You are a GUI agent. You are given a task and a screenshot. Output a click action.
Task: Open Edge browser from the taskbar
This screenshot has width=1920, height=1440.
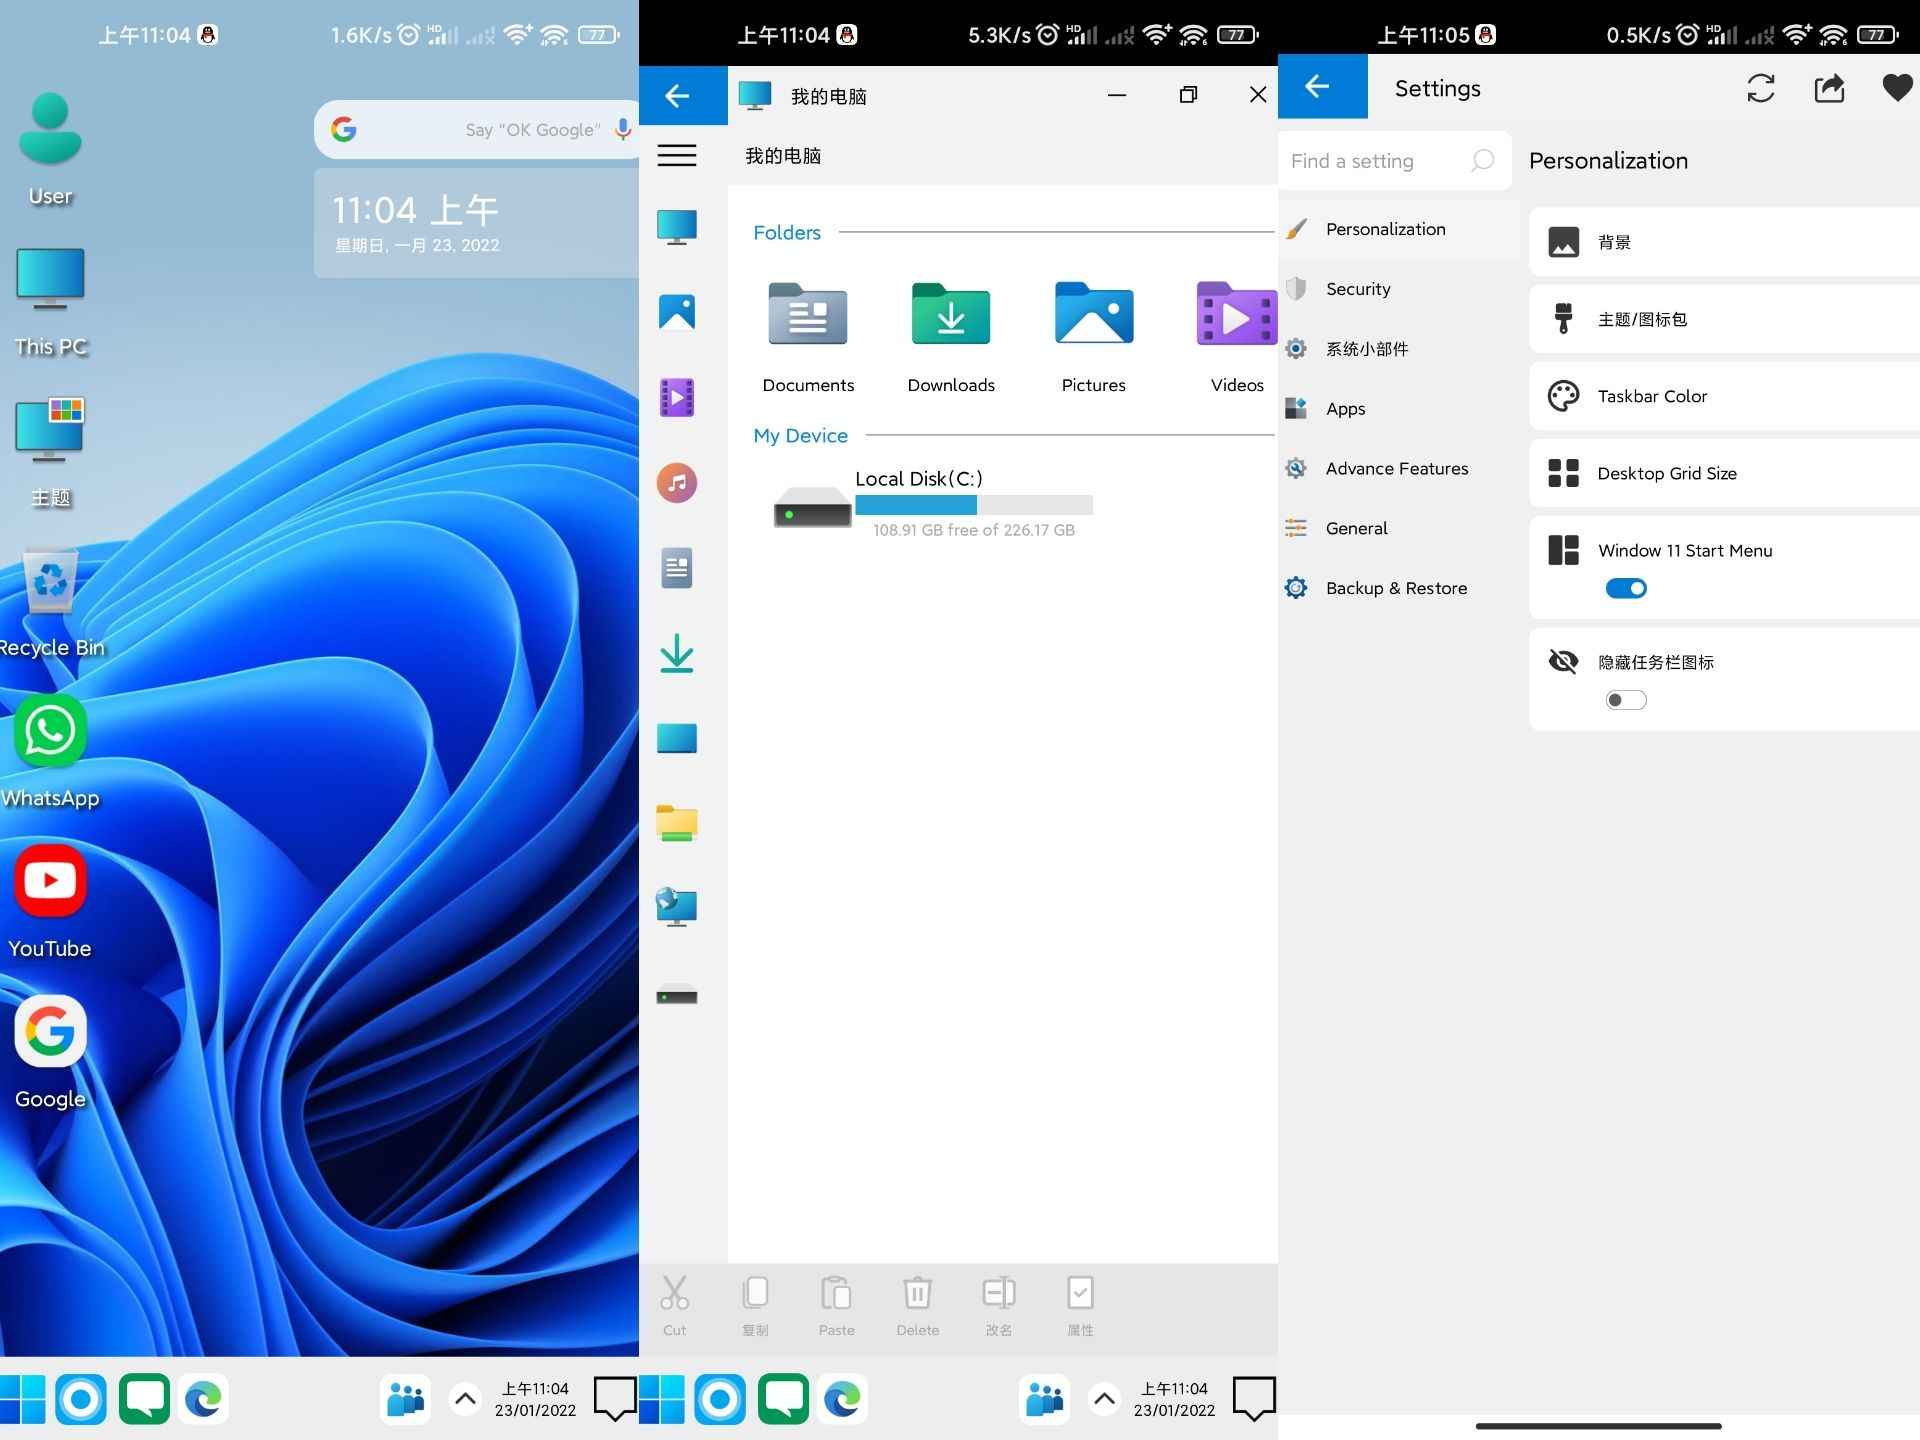205,1399
